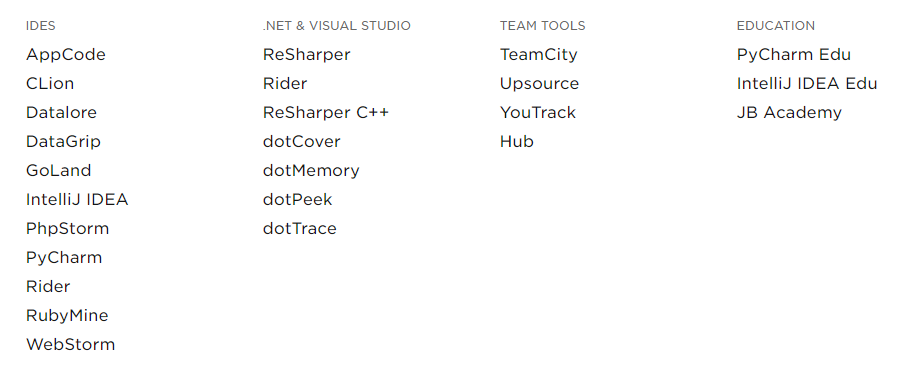The height and width of the screenshot is (374, 905).
Task: Choose PhpStorm from the IDEs list
Action: [68, 229]
